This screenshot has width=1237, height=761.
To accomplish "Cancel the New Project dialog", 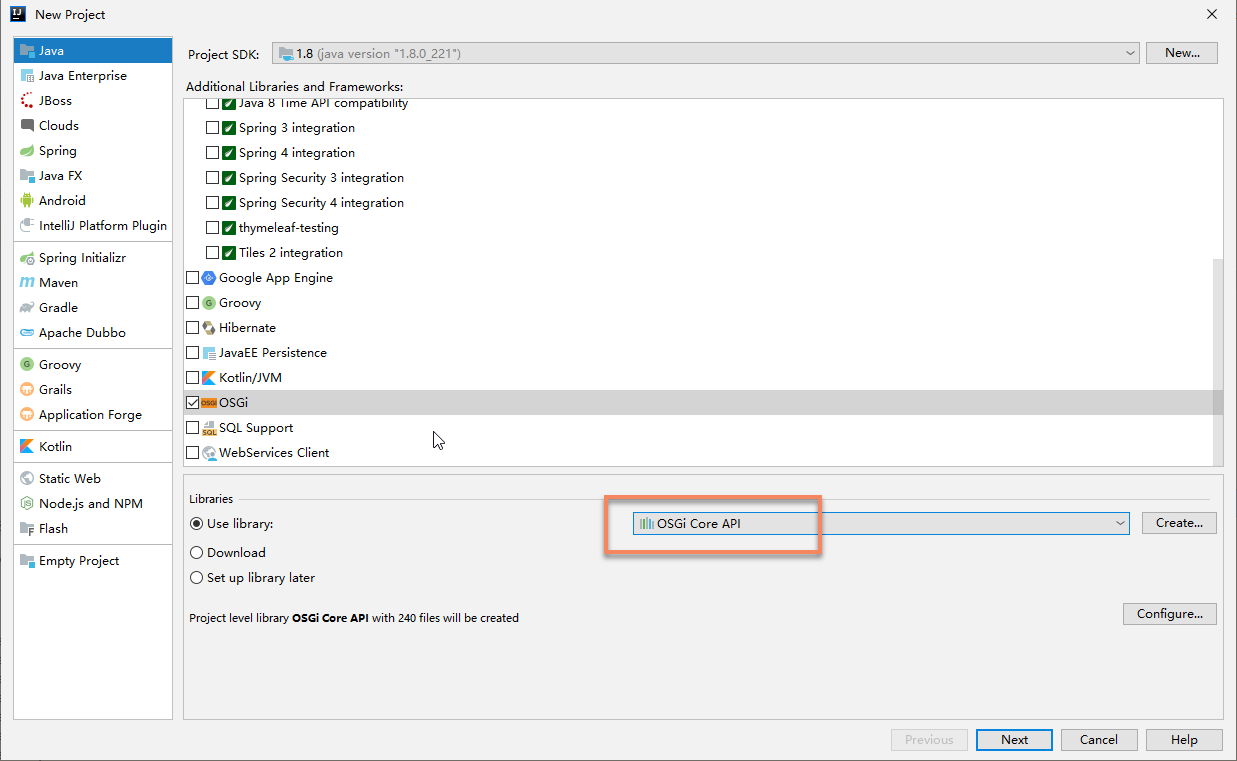I will click(1099, 740).
